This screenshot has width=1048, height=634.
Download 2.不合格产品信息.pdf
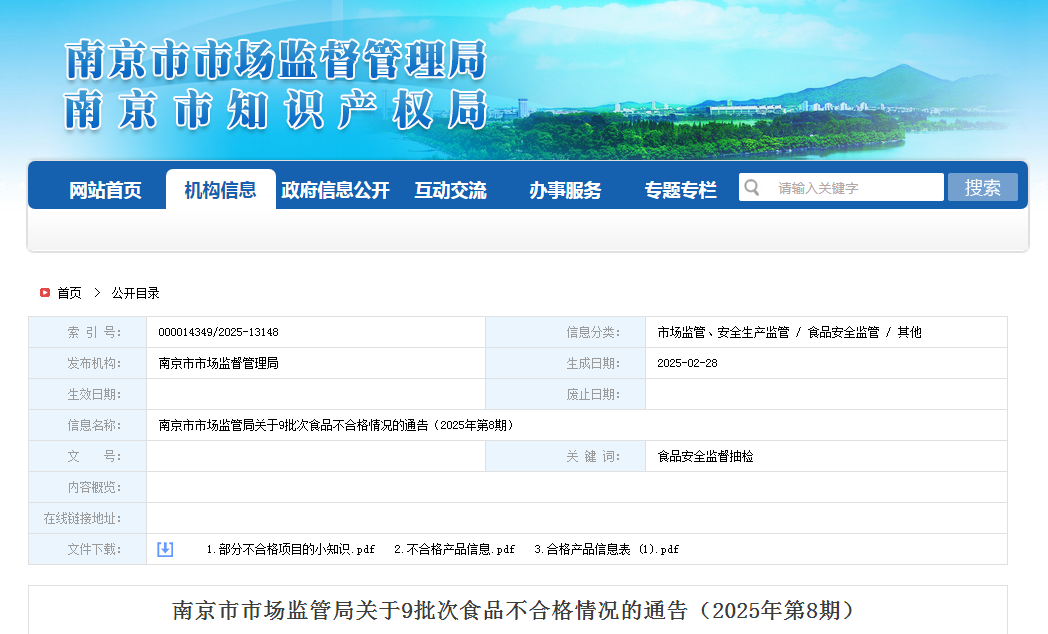coord(454,549)
